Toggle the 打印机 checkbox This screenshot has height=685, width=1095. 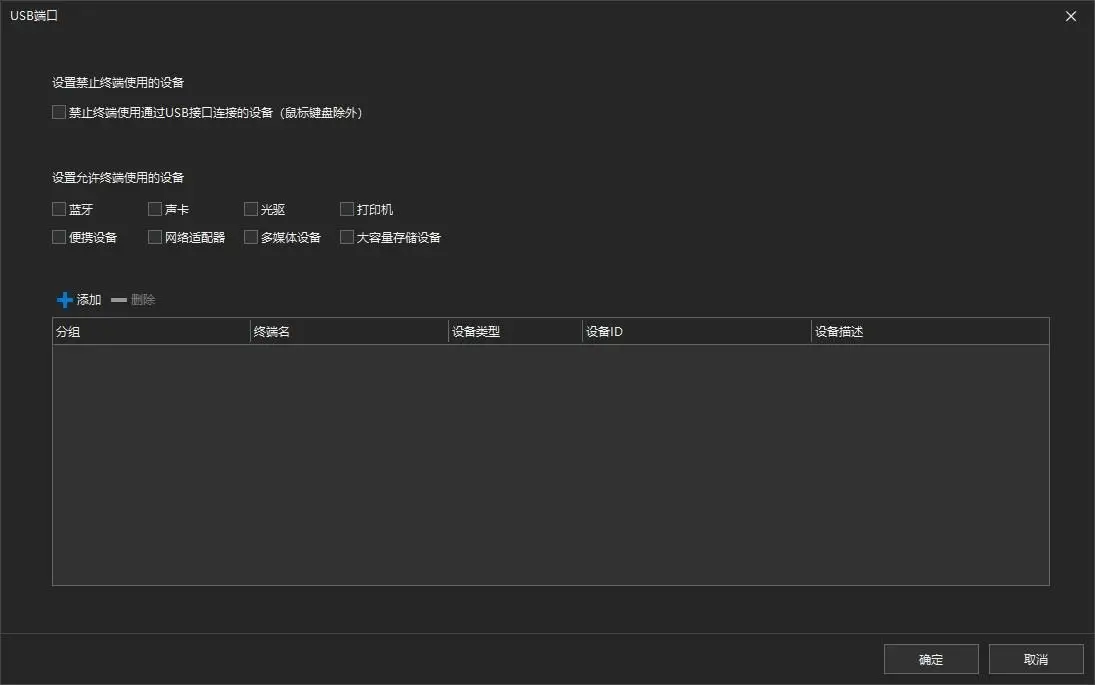tap(346, 209)
